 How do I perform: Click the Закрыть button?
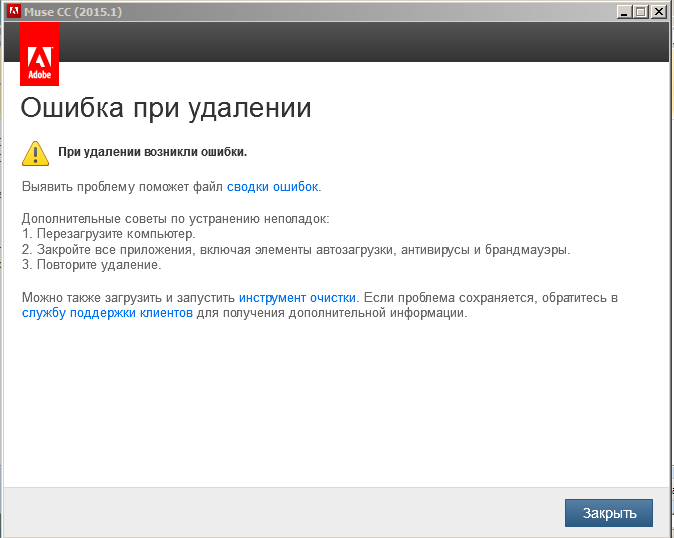[609, 513]
